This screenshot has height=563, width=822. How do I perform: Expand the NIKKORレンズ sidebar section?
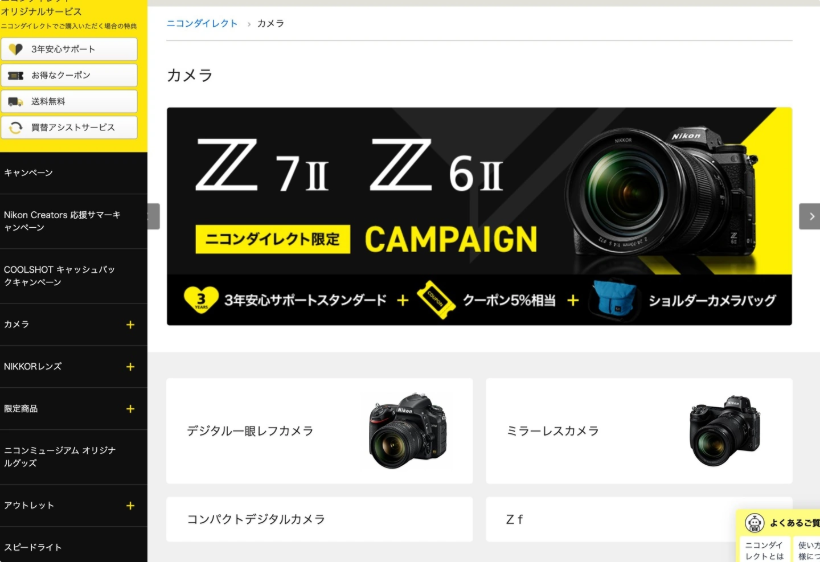coord(131,367)
